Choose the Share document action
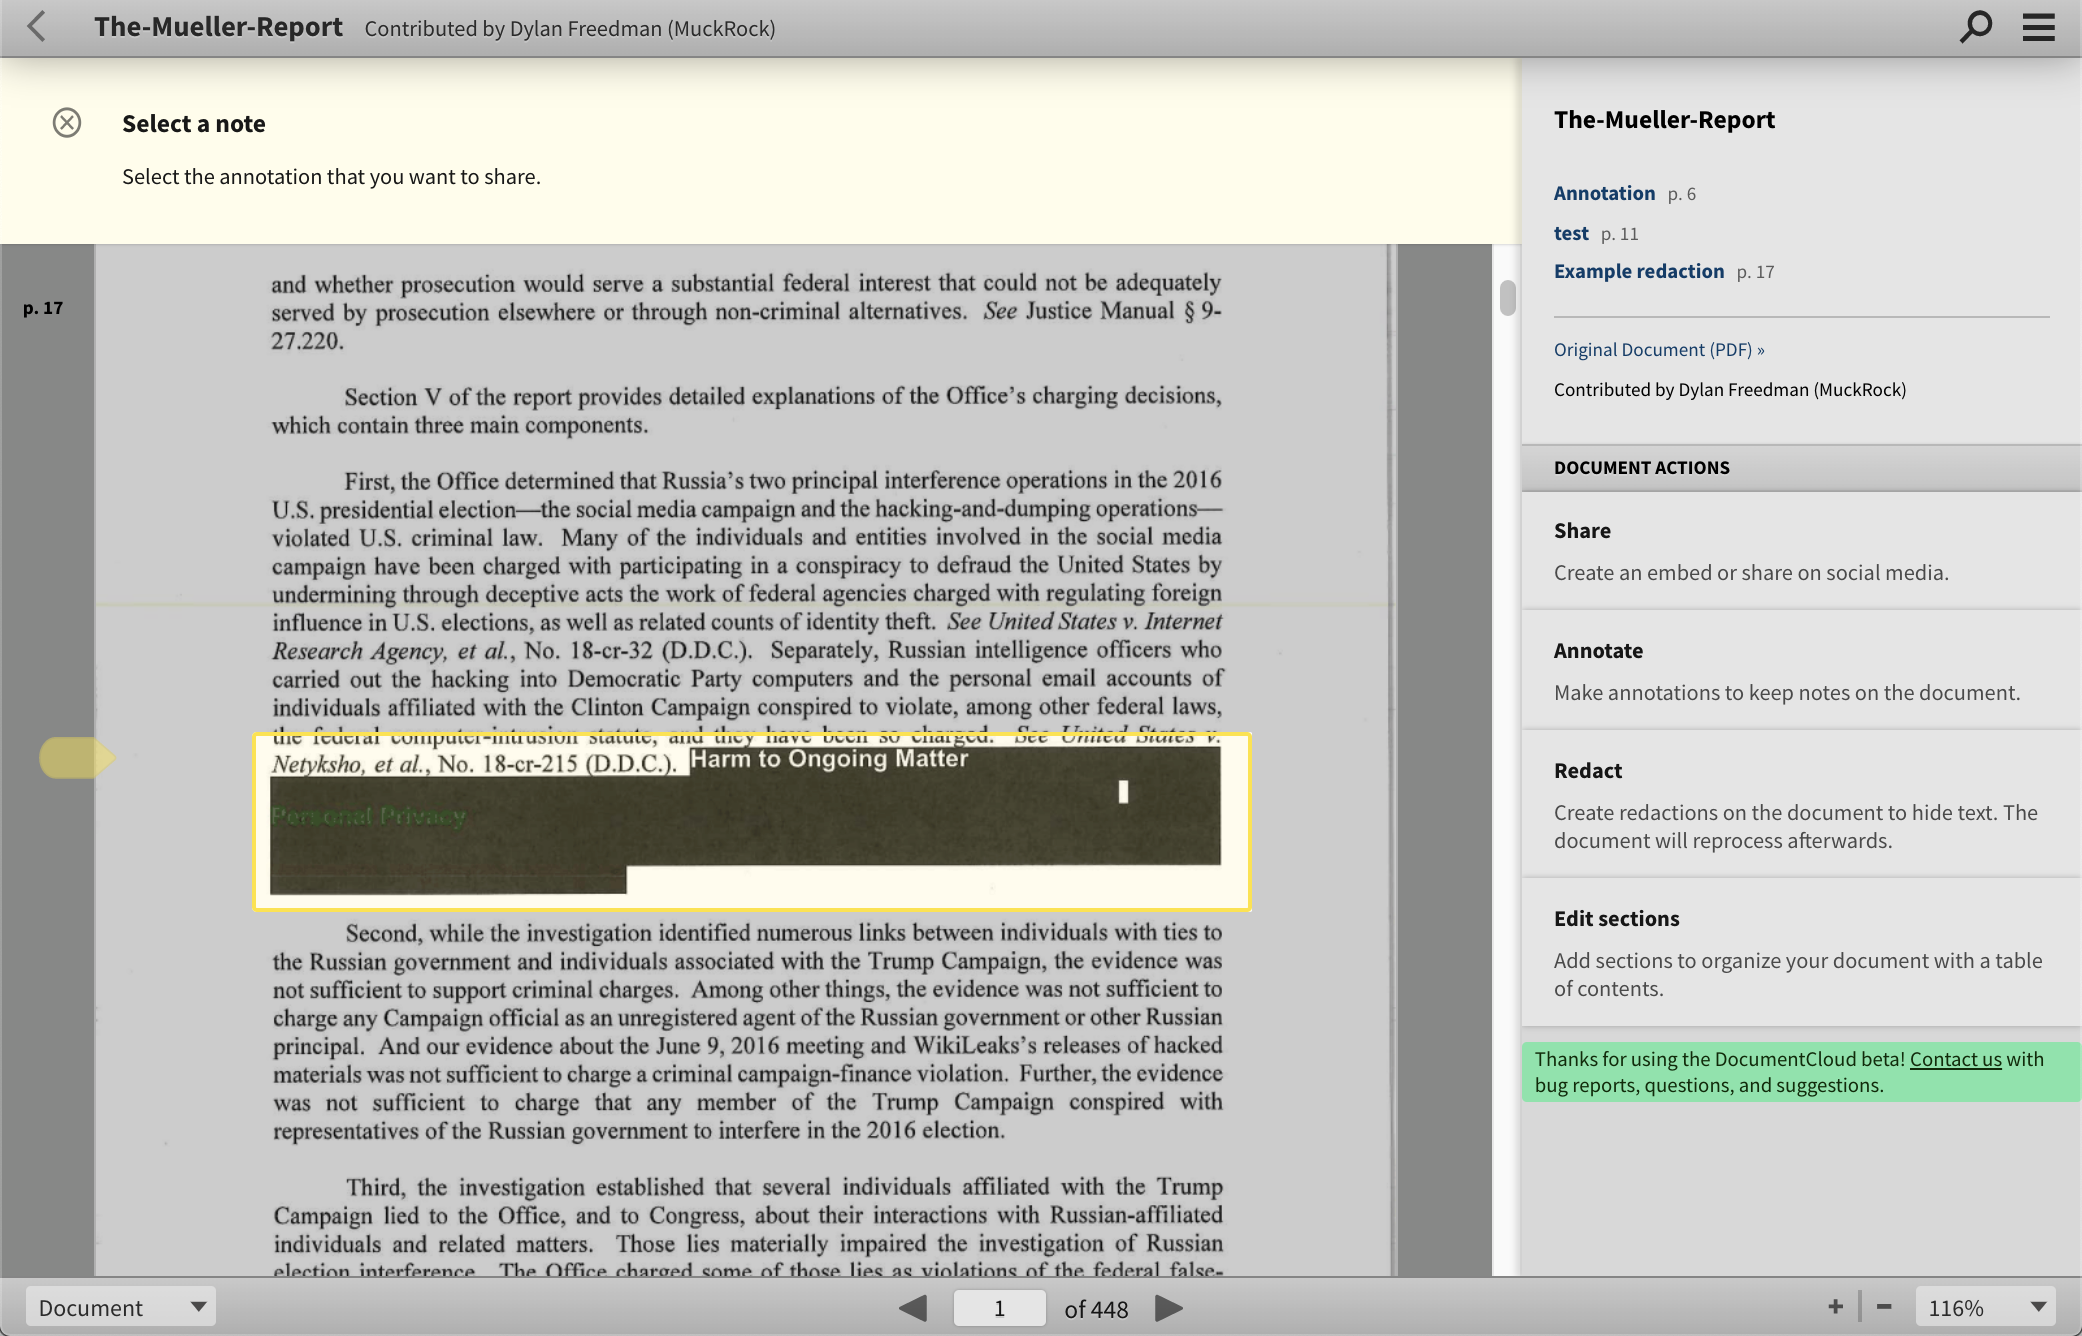Image resolution: width=2082 pixels, height=1336 pixels. coord(1801,551)
